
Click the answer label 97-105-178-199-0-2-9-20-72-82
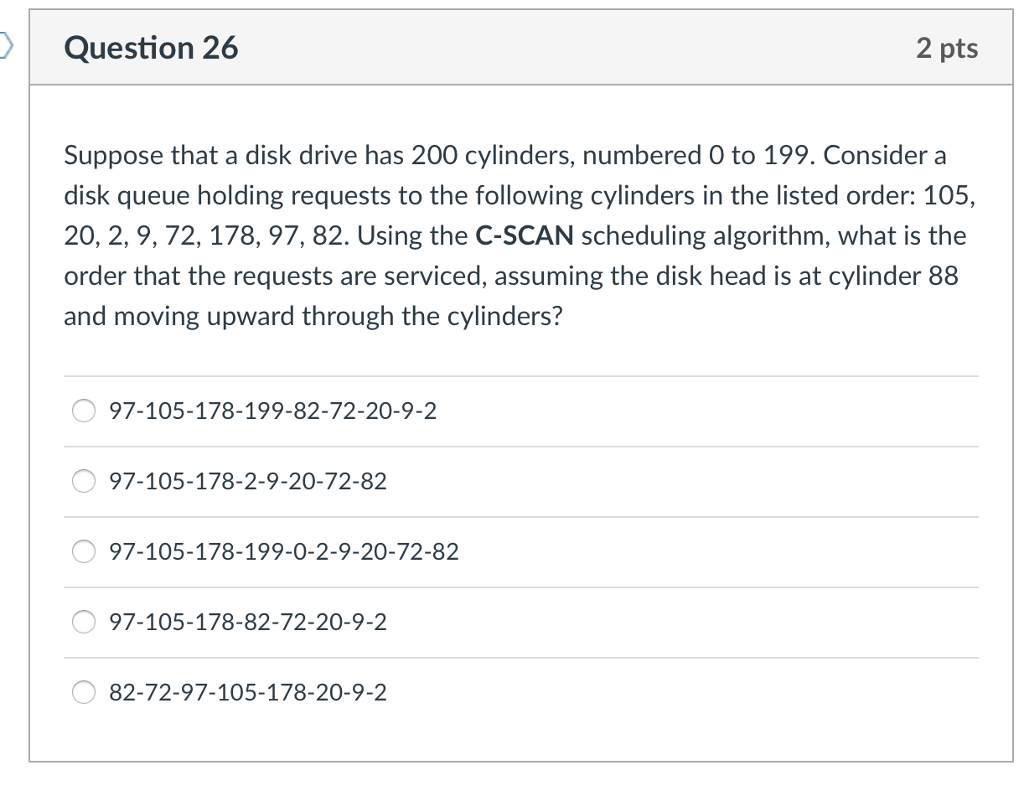click(283, 551)
